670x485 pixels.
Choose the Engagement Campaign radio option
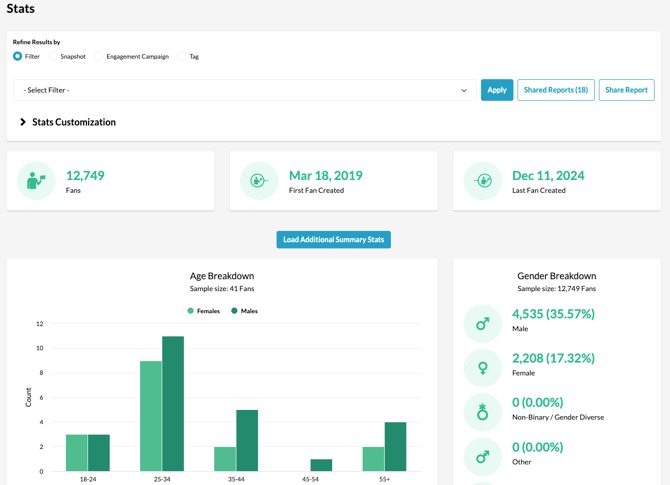[100, 57]
